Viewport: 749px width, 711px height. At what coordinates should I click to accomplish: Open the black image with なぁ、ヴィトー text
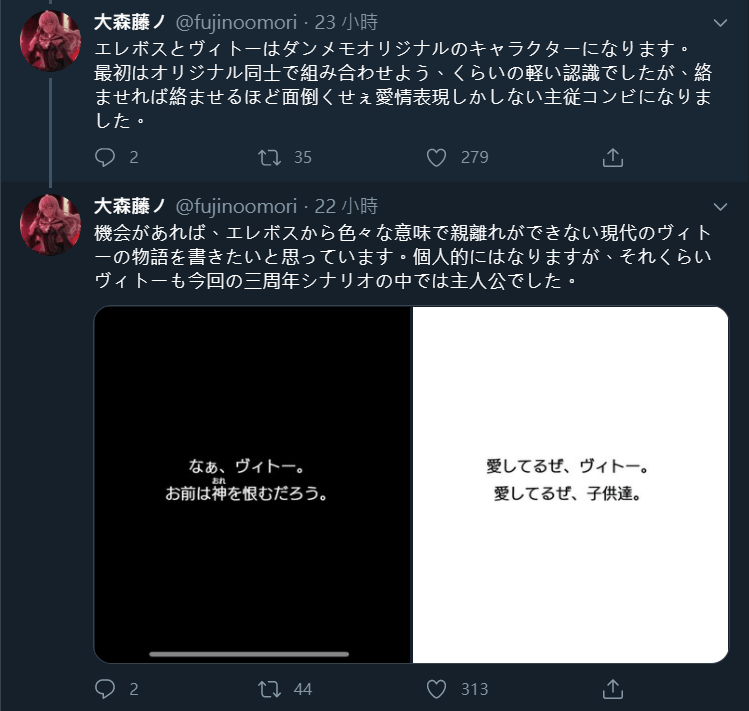pyautogui.click(x=253, y=485)
